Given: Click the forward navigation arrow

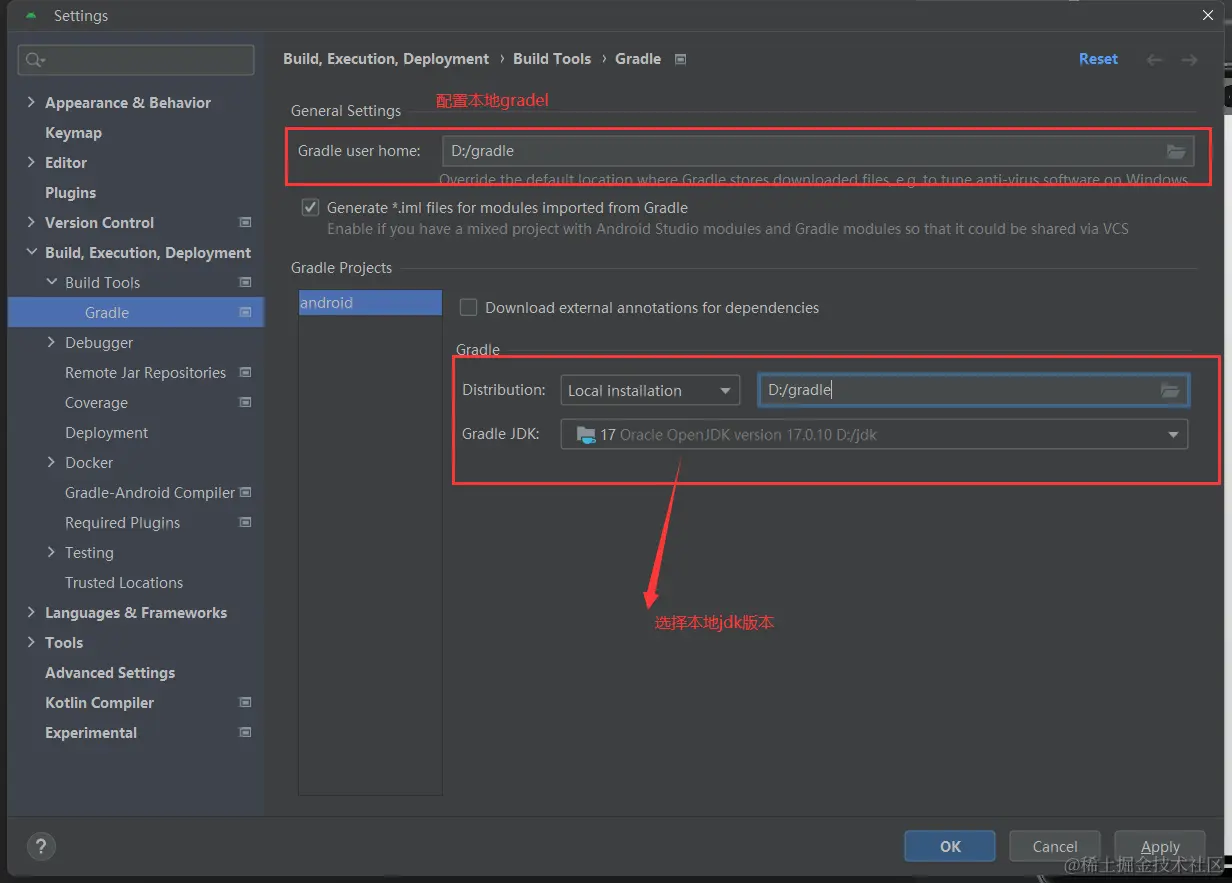Looking at the screenshot, I should (x=1189, y=60).
